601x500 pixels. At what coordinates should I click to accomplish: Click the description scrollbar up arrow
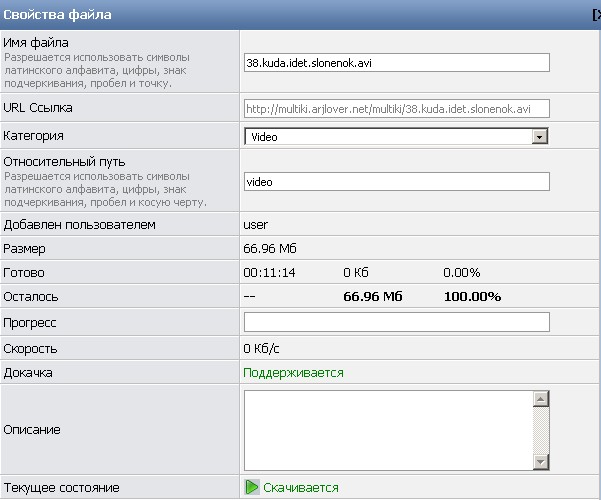click(541, 399)
